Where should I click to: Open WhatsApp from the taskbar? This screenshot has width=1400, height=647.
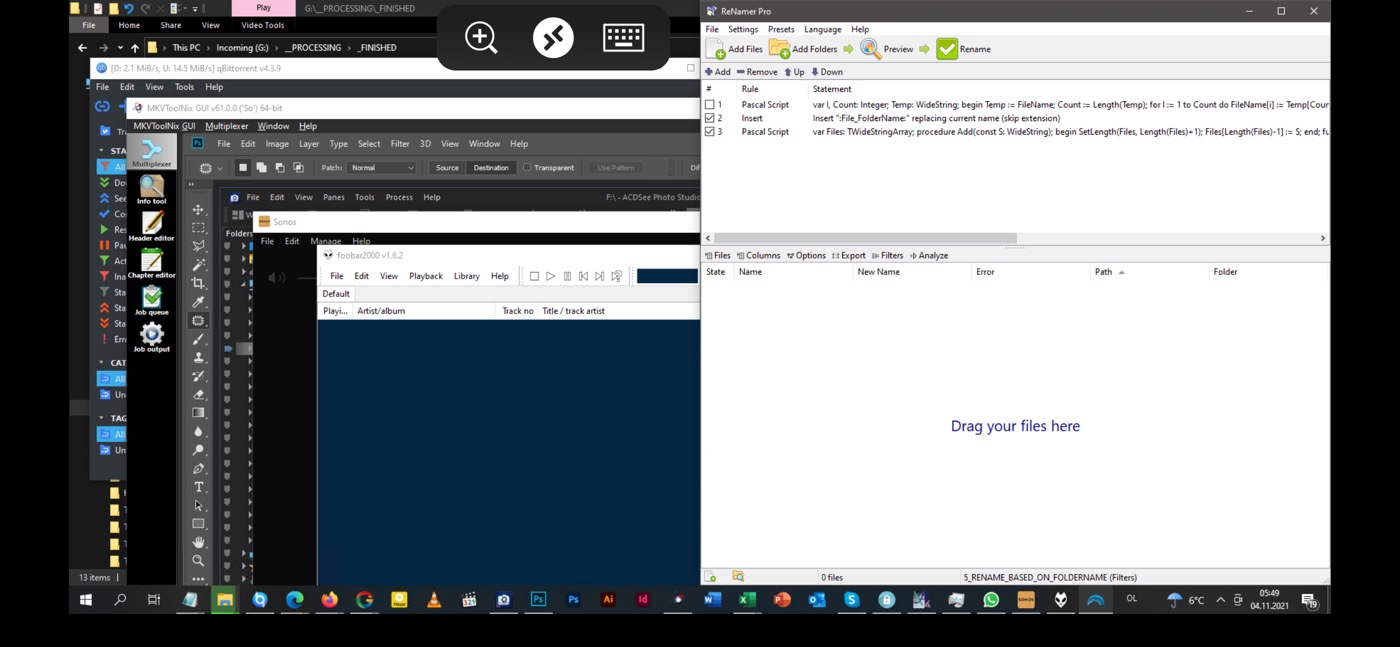tap(991, 600)
